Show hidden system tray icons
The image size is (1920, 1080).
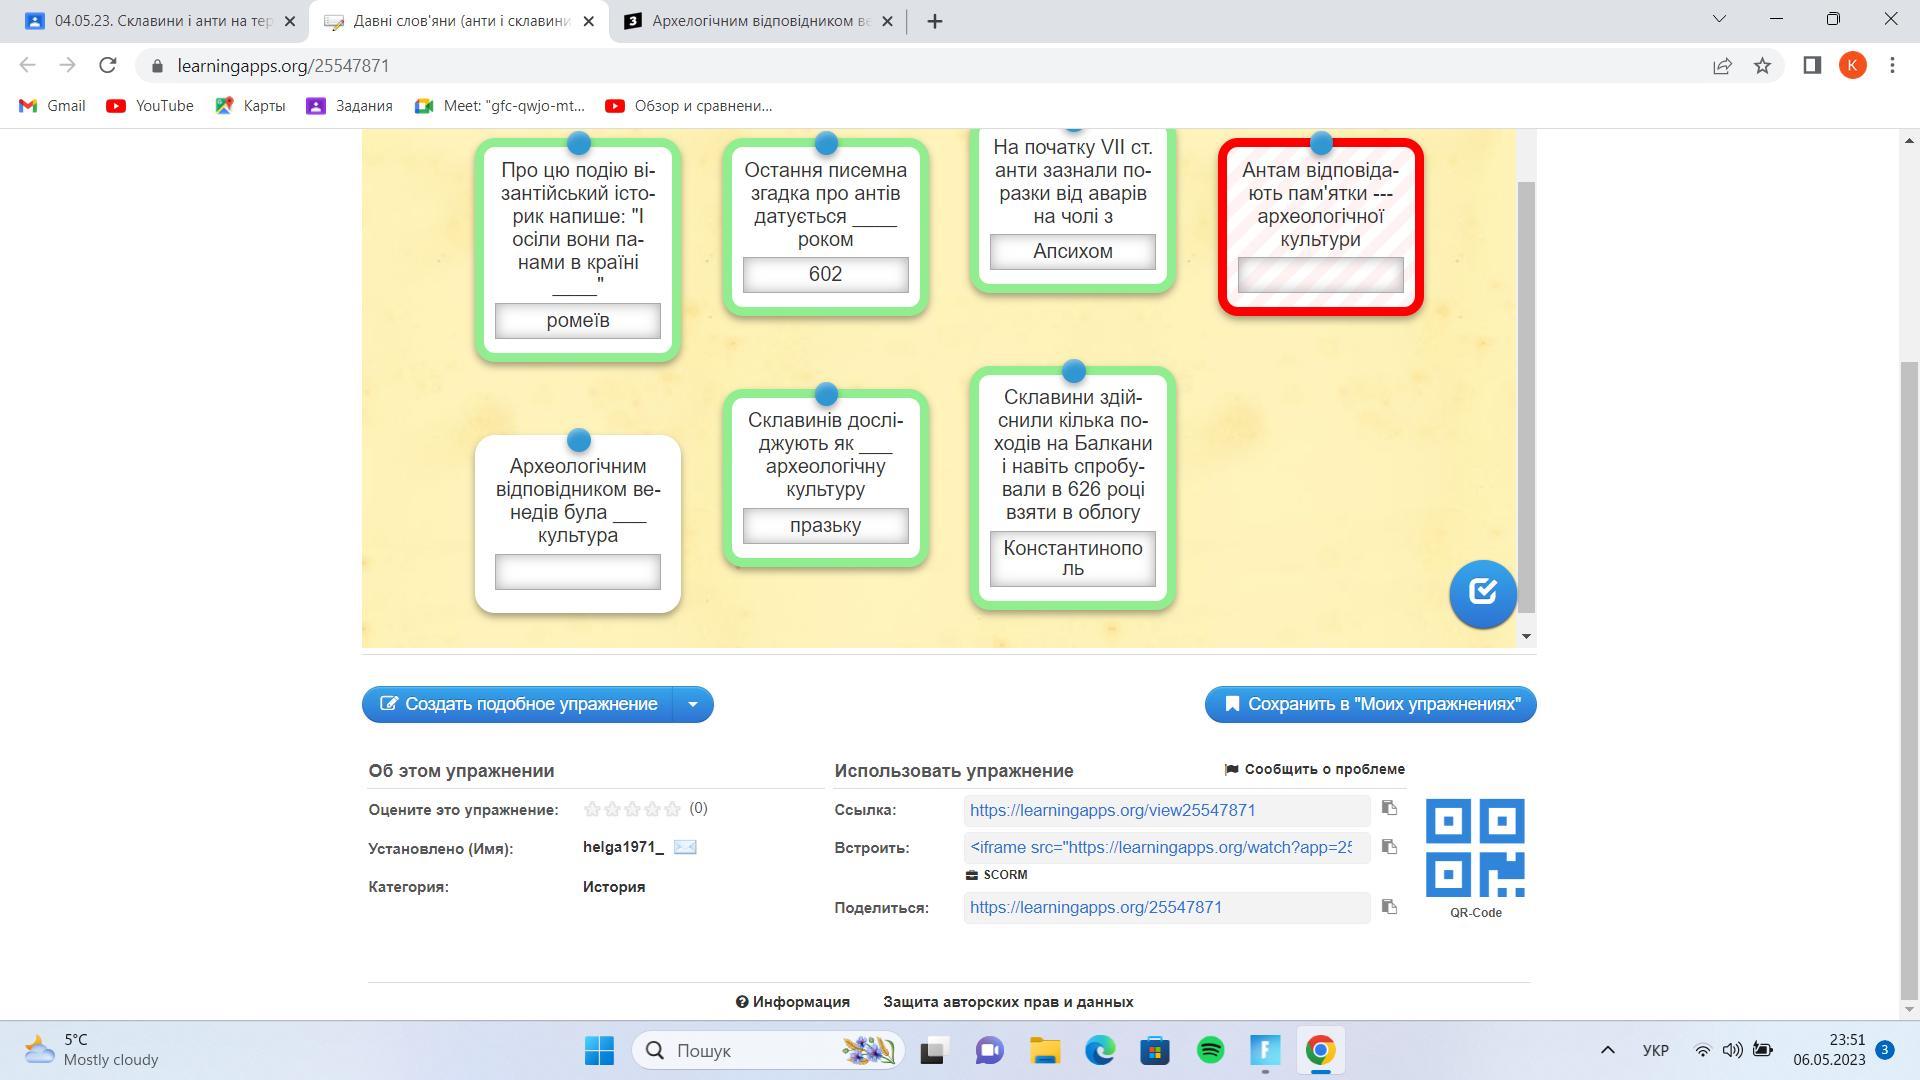coord(1607,1050)
